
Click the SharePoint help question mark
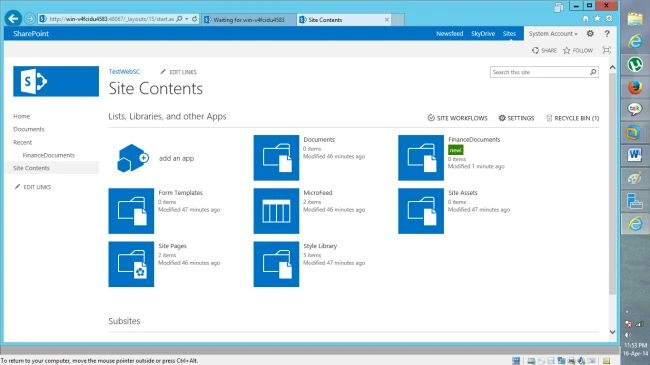[x=607, y=34]
